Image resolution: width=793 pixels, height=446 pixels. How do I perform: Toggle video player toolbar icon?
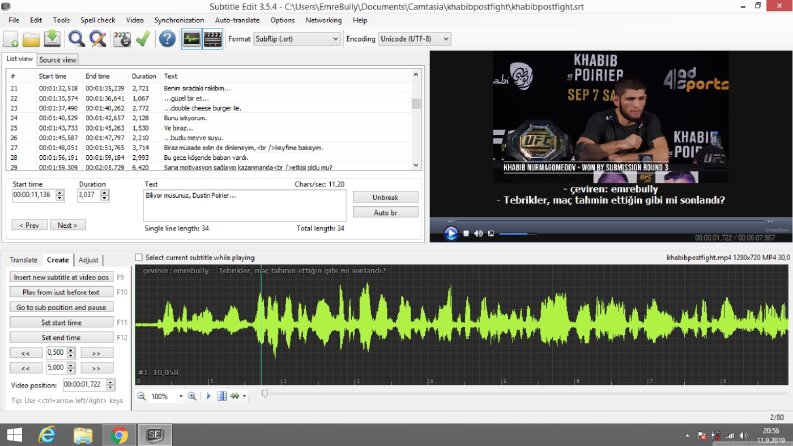pos(212,39)
